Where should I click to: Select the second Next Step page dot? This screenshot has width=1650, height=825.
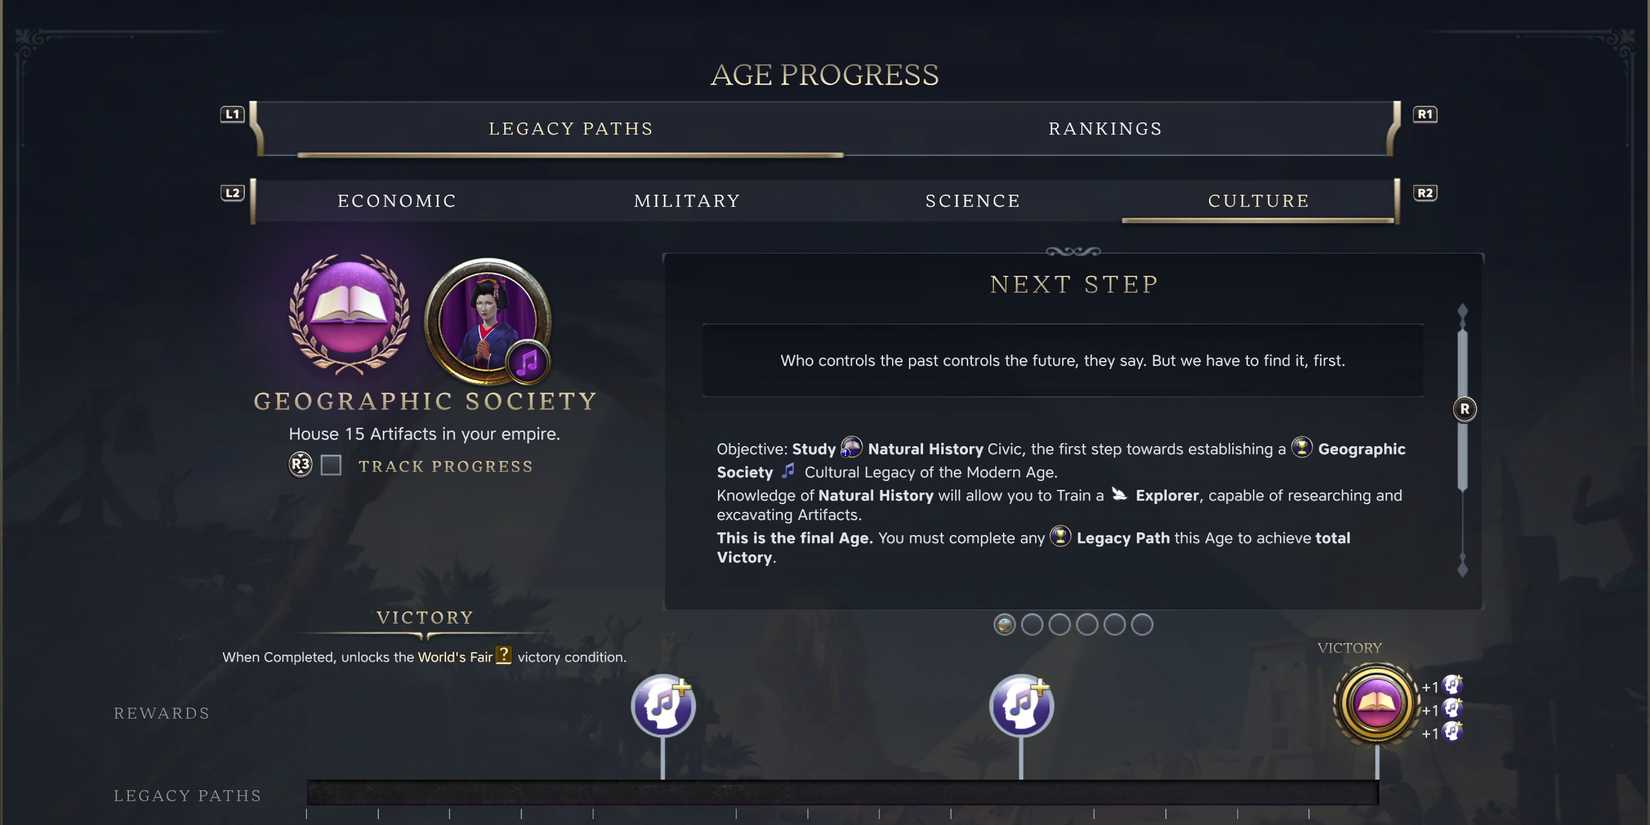pyautogui.click(x=1032, y=625)
